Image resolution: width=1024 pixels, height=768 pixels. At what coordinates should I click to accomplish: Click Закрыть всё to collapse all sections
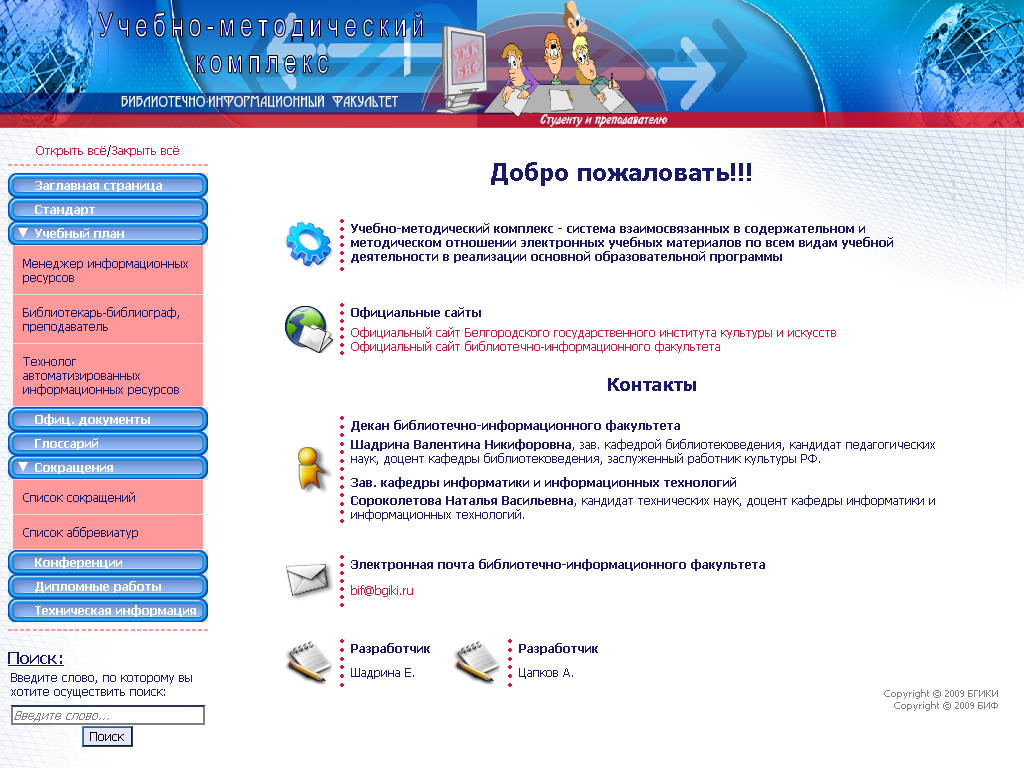tap(145, 151)
